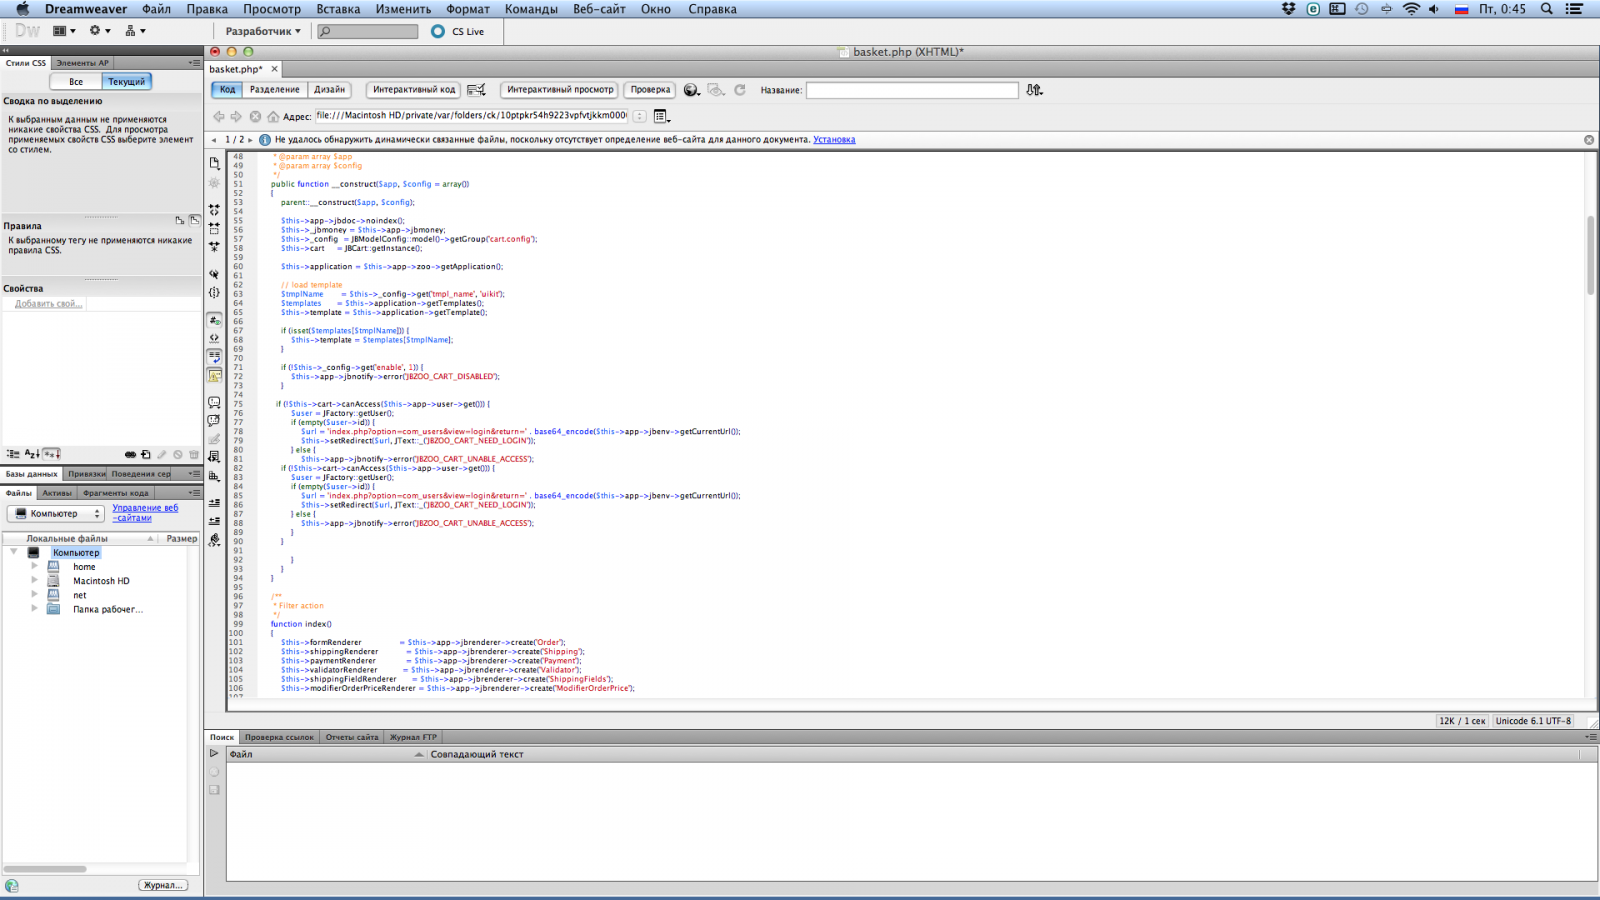
Task: Click the Indent Code icon
Action: point(214,503)
